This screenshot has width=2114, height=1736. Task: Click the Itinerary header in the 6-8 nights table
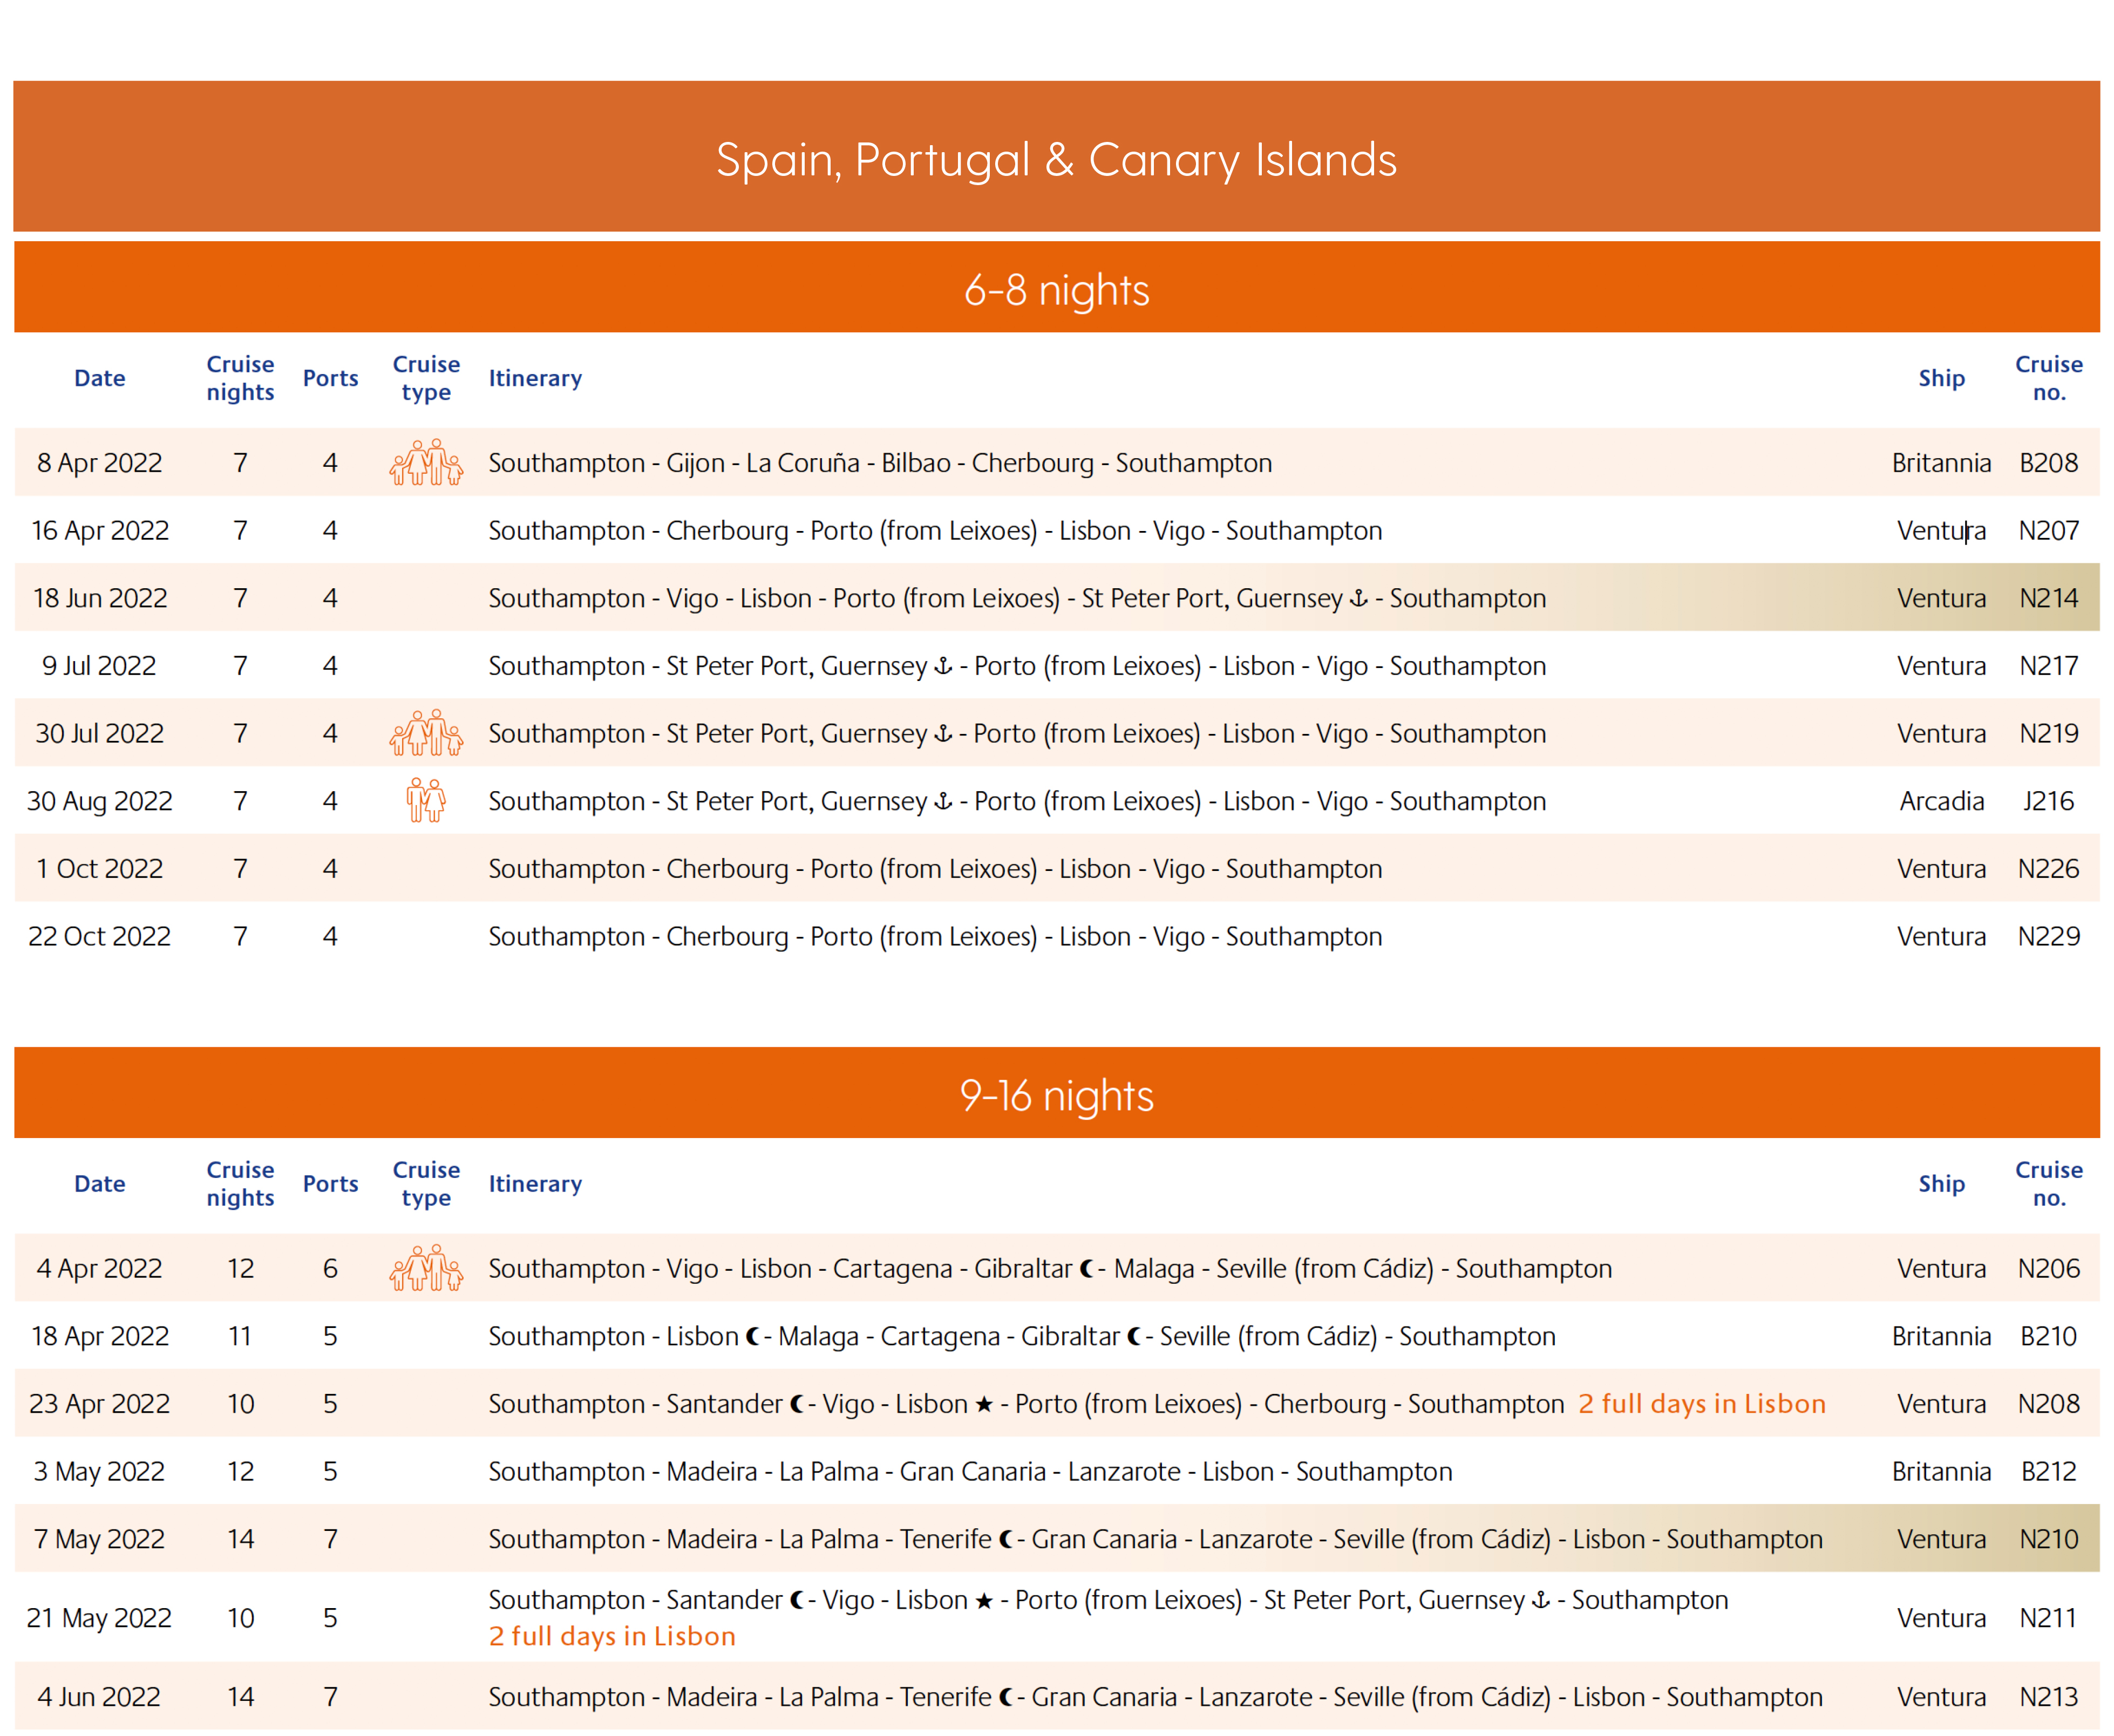tap(535, 378)
